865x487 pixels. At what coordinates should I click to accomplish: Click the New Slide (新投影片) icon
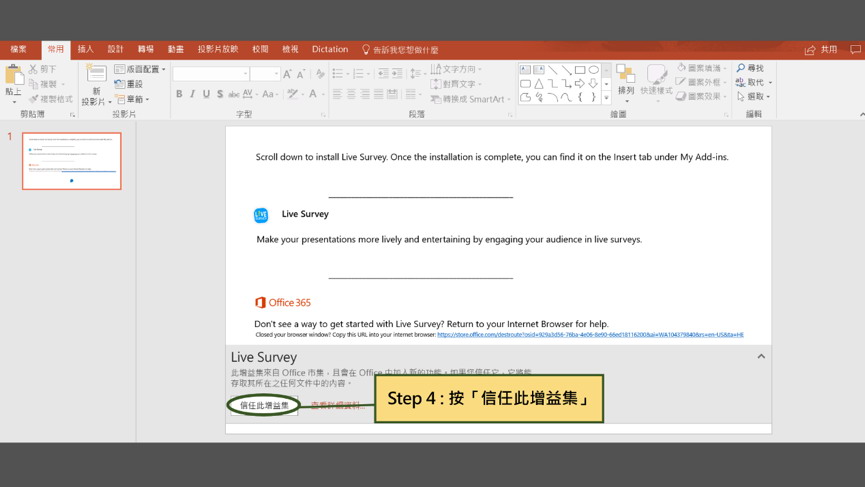tap(96, 74)
